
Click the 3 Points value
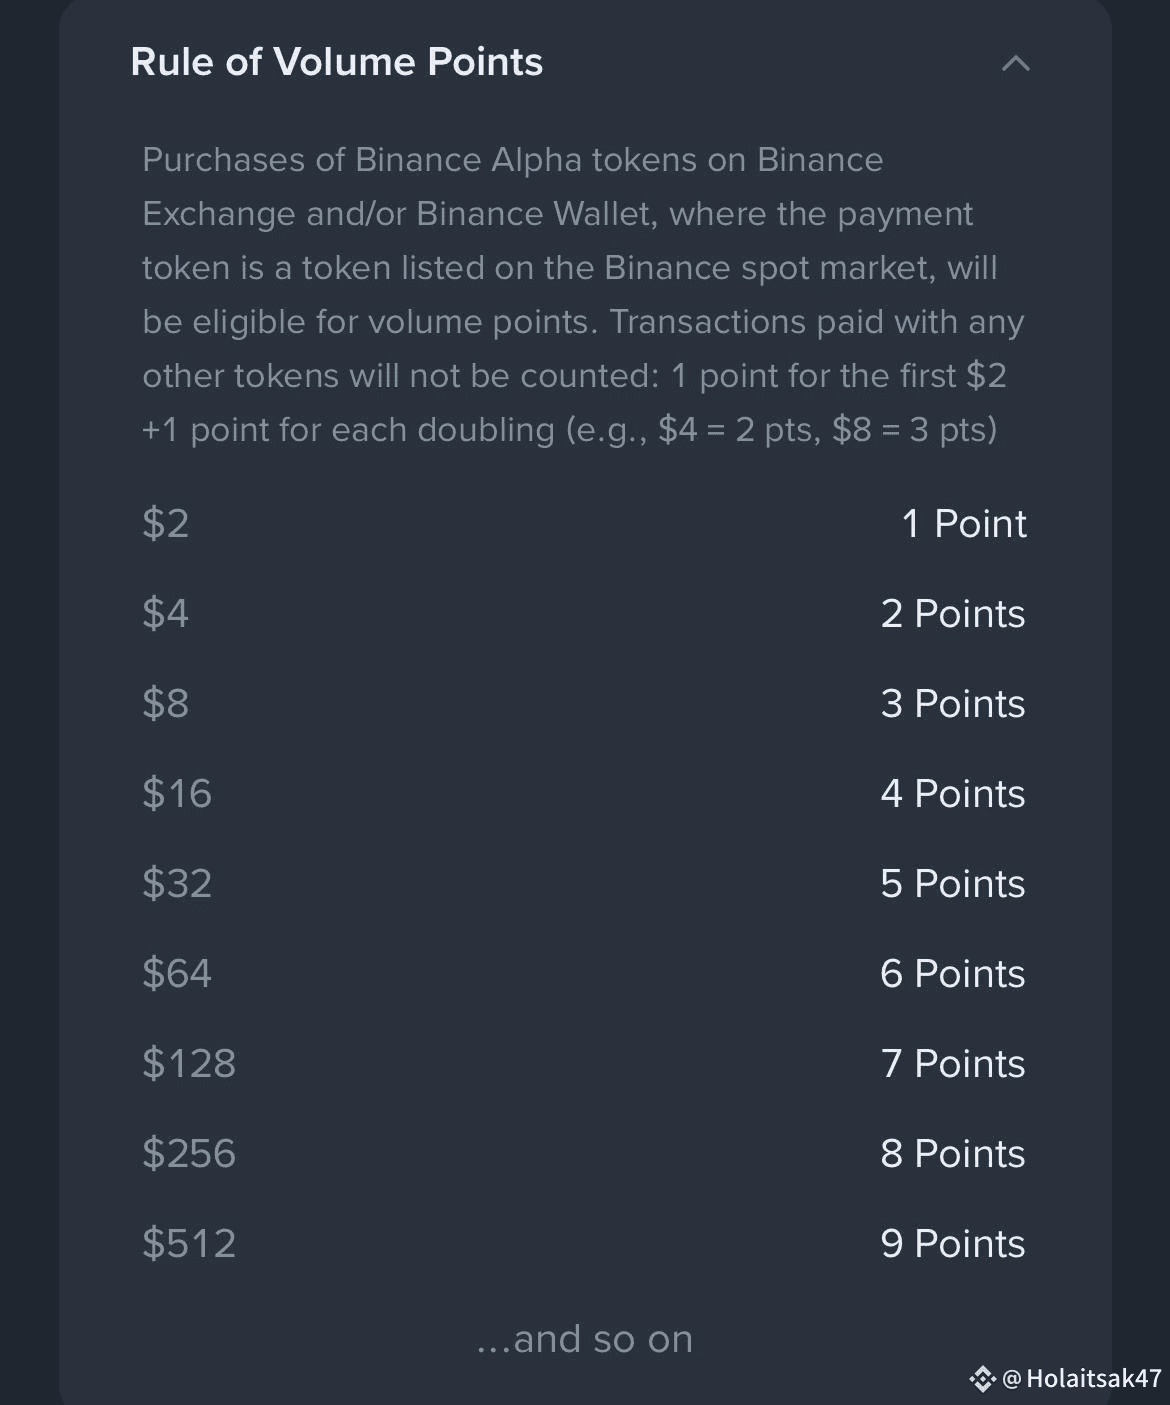pos(953,703)
